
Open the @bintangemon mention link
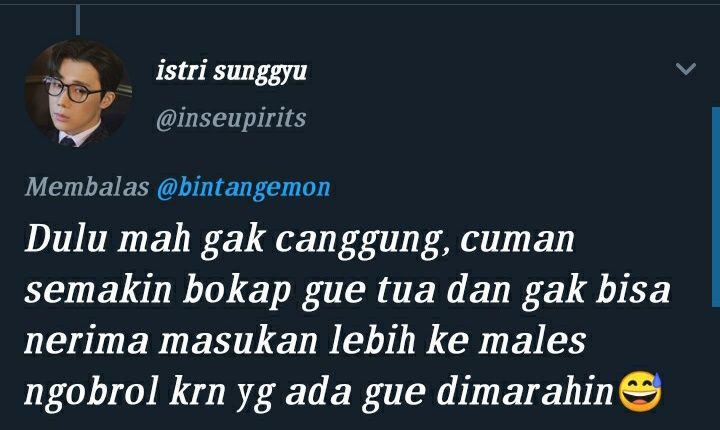pos(244,188)
